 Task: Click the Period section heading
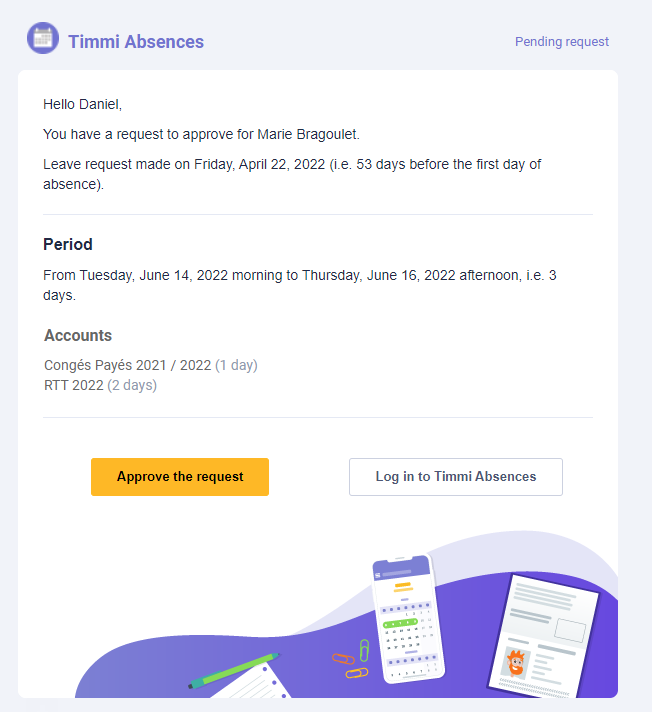68,244
